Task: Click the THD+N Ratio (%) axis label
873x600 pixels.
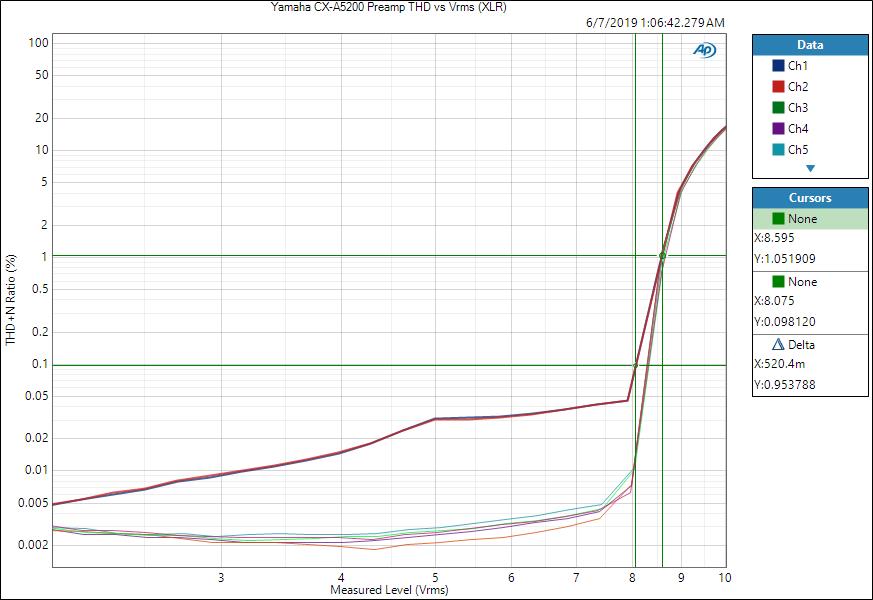Action: pos(11,300)
